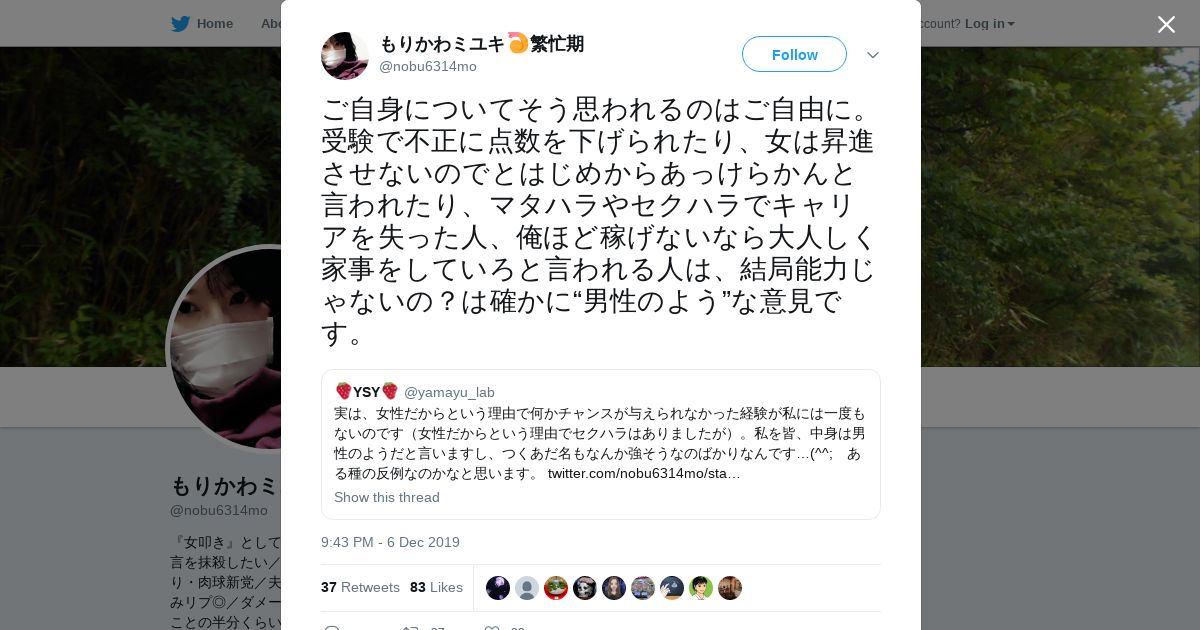This screenshot has height=630, width=1200.
Task: Open @nobu6314mo handle in tweet header
Action: pyautogui.click(x=428, y=66)
